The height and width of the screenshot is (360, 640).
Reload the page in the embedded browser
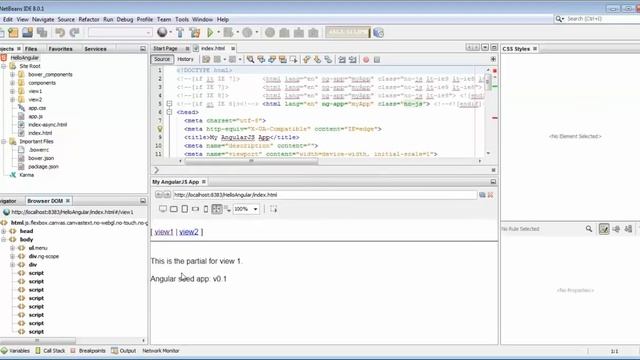click(x=482, y=195)
